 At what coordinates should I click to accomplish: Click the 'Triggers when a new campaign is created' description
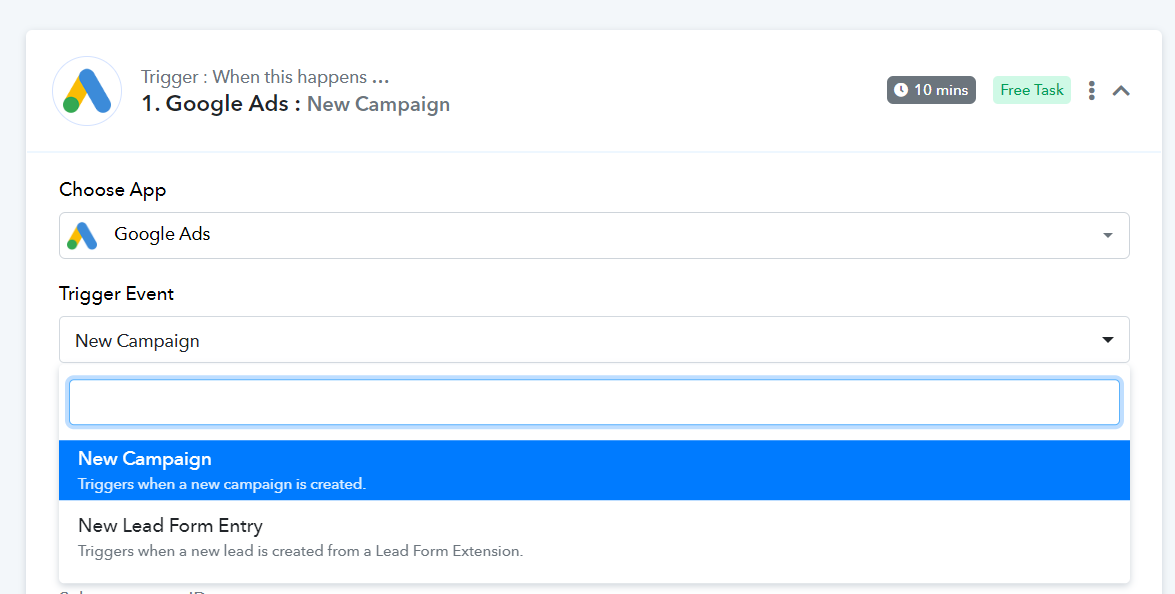tap(222, 484)
